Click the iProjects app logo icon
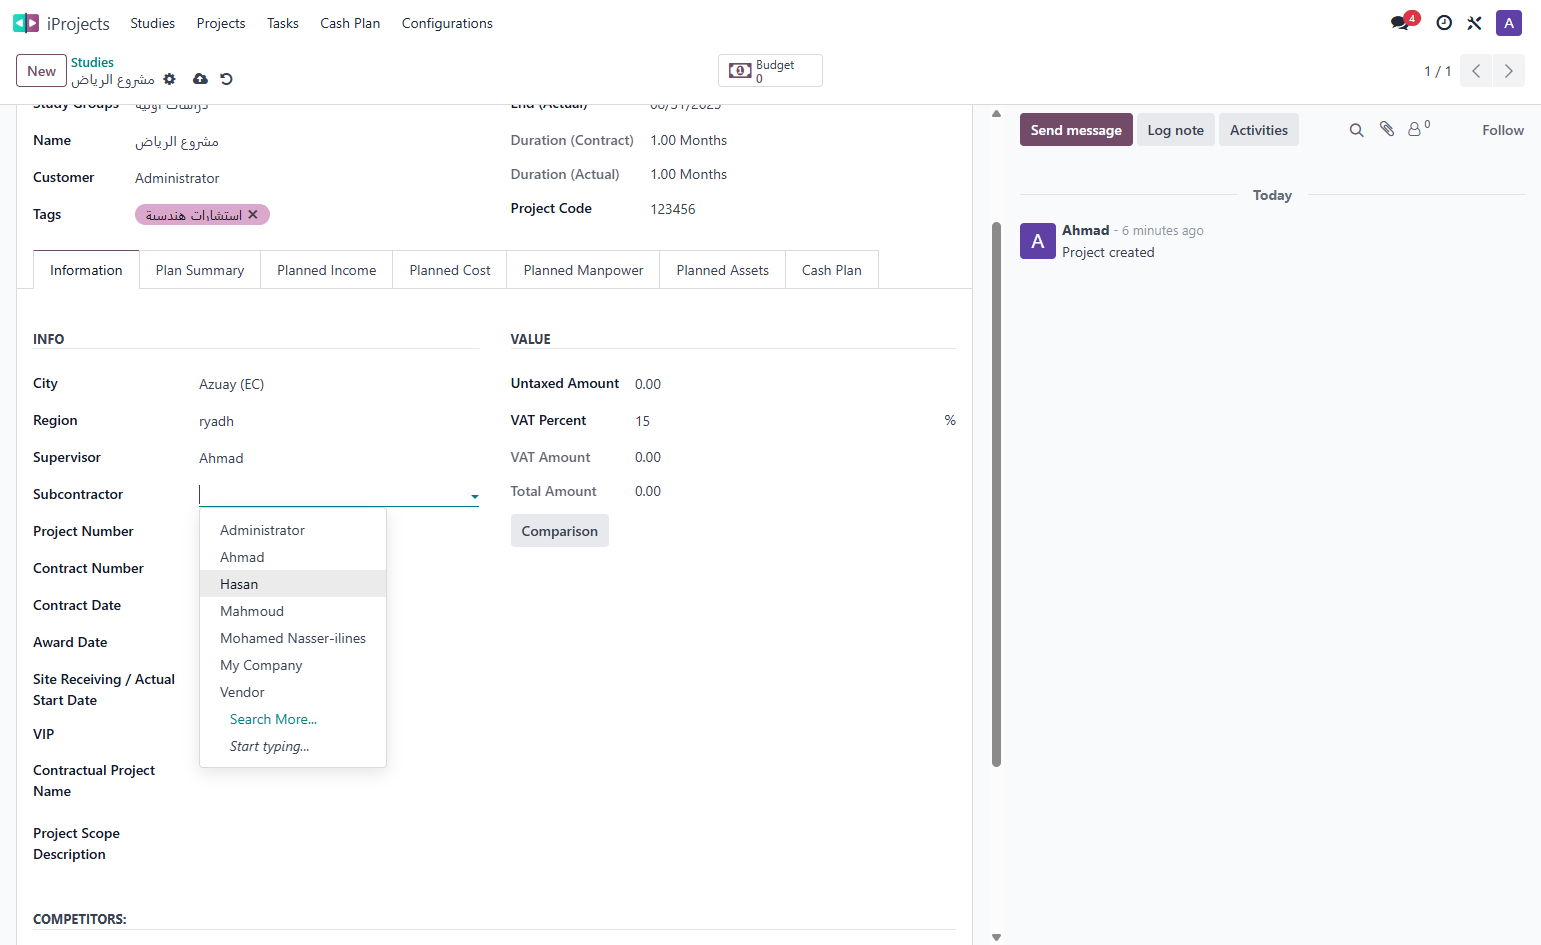 pyautogui.click(x=26, y=23)
